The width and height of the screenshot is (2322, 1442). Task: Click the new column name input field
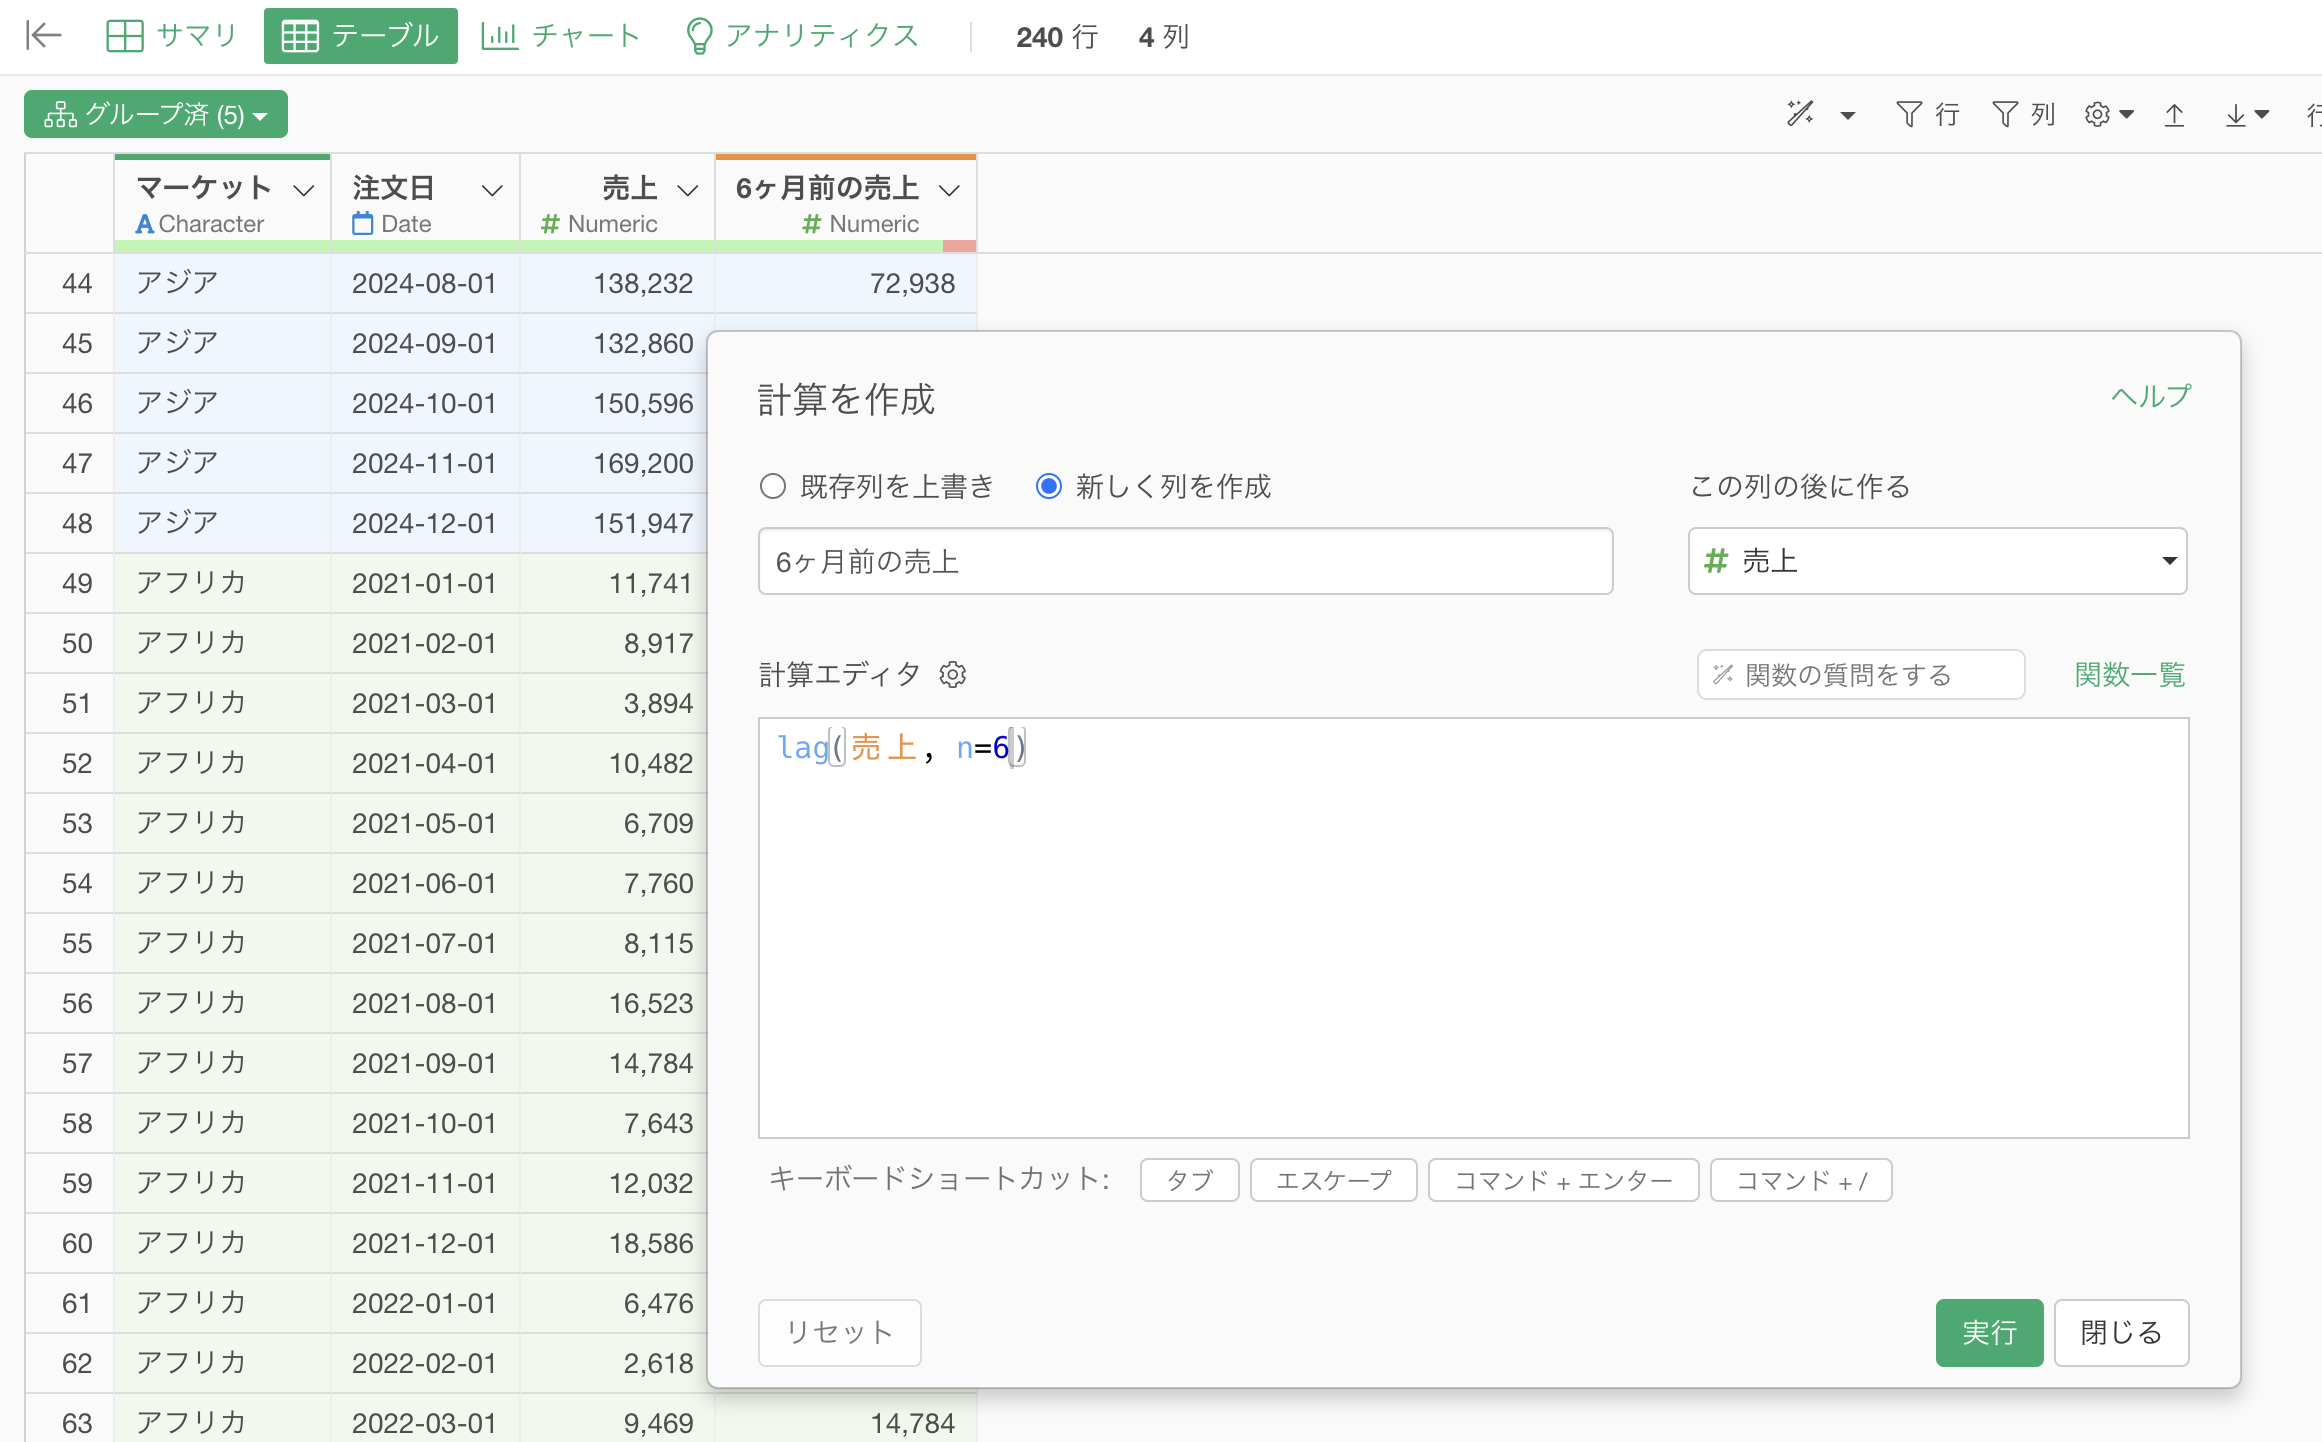1185,561
